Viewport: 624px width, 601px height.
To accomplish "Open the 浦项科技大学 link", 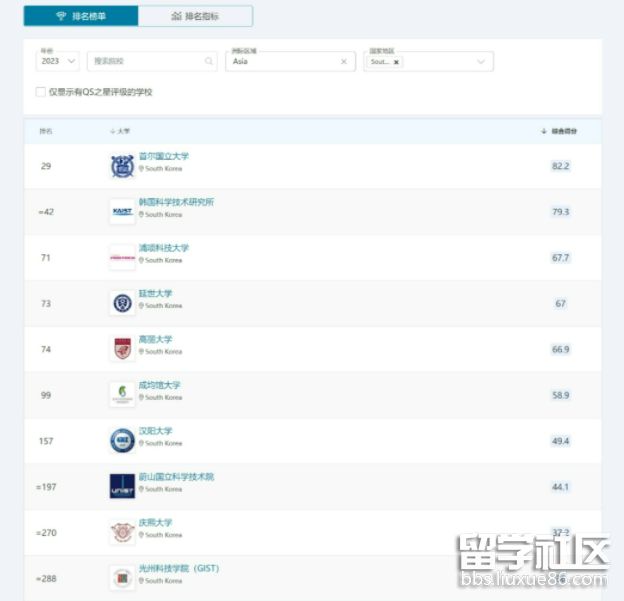I will [164, 248].
